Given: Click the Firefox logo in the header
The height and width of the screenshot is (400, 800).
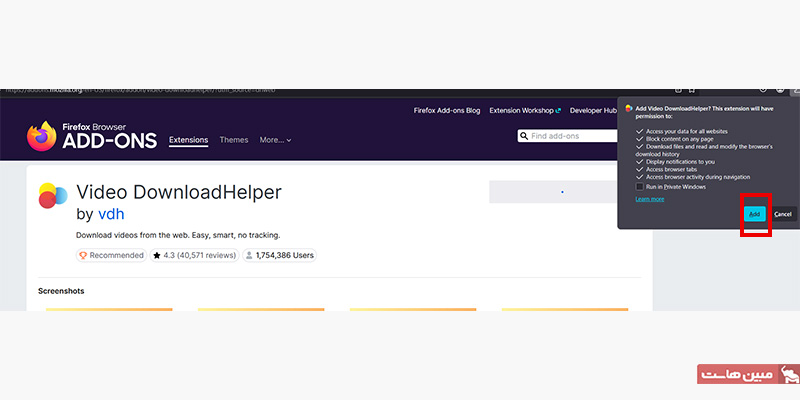Looking at the screenshot, I should pyautogui.click(x=42, y=136).
